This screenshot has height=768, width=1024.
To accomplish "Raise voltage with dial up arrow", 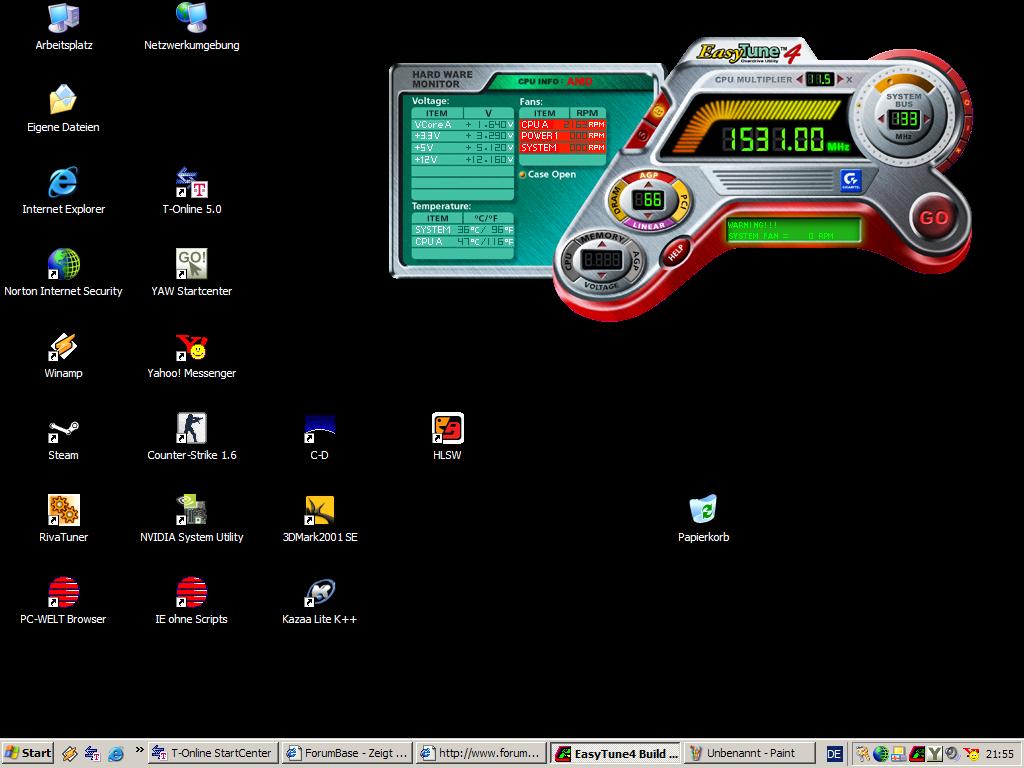I will coord(602,246).
